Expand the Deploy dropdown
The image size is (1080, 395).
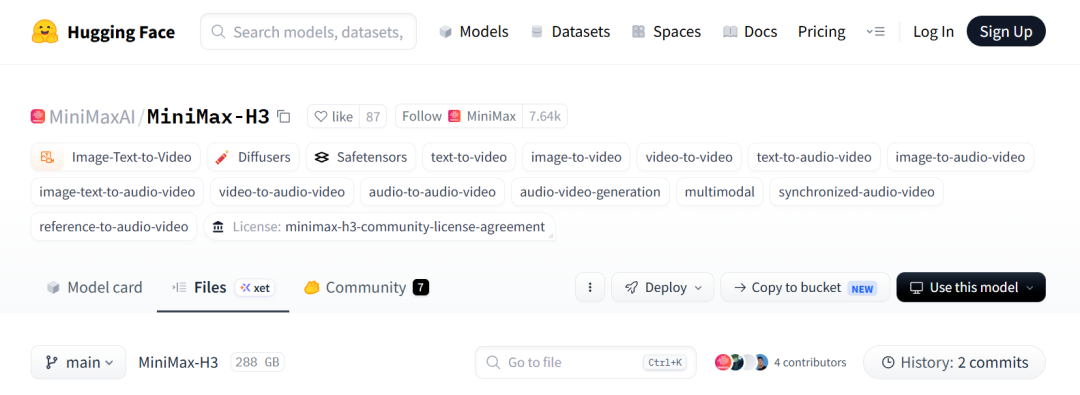point(663,287)
